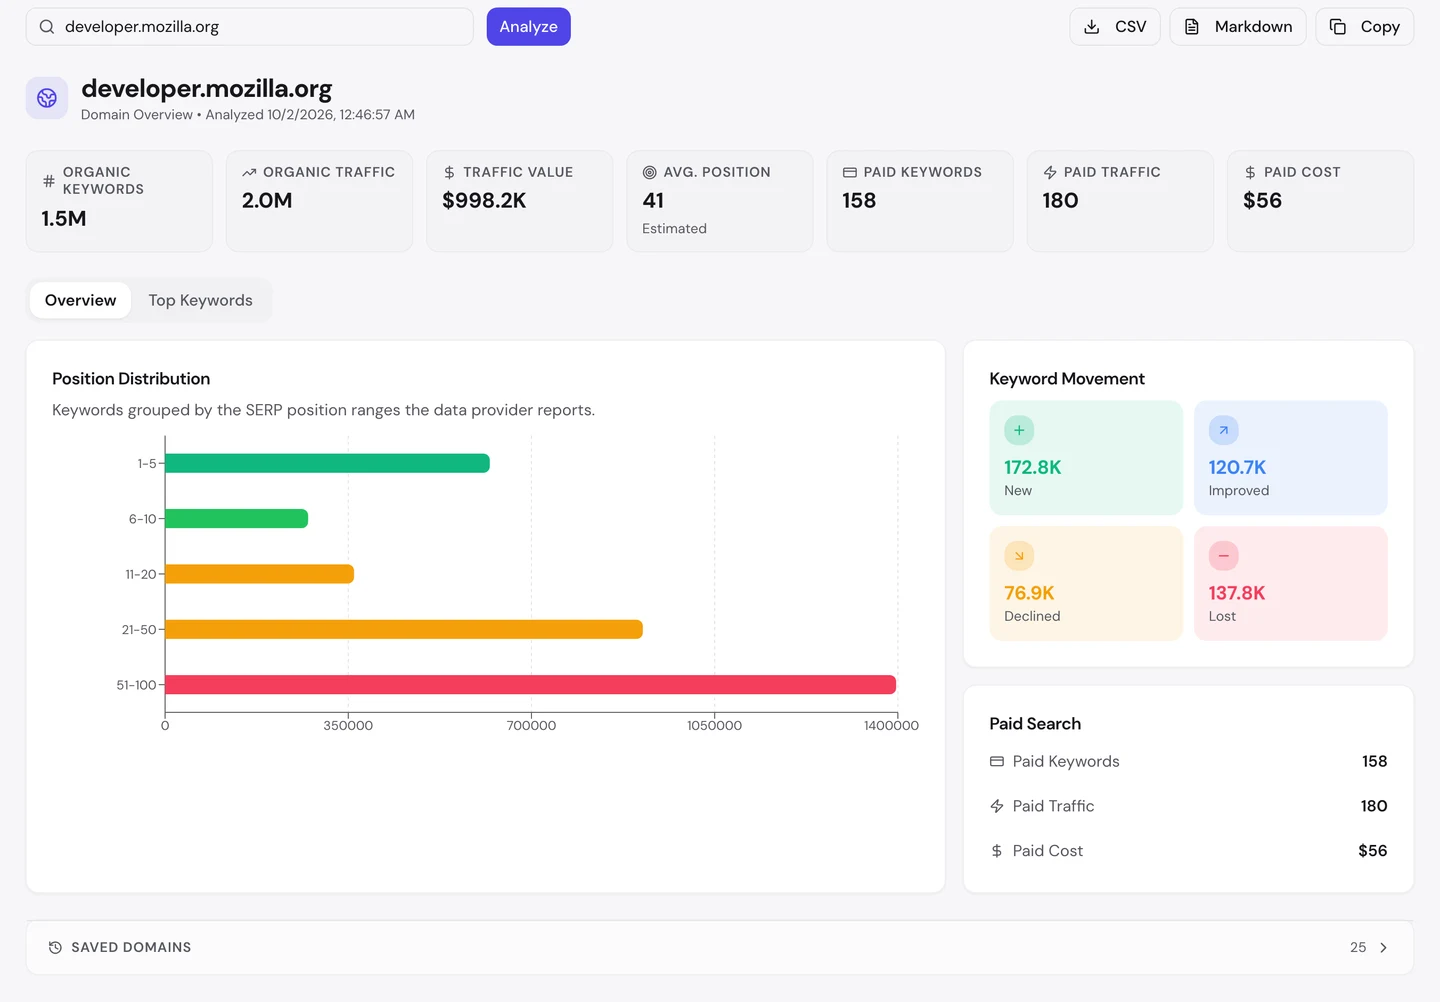The width and height of the screenshot is (1440, 1002).
Task: Click the purple globe domain icon
Action: coord(47,98)
